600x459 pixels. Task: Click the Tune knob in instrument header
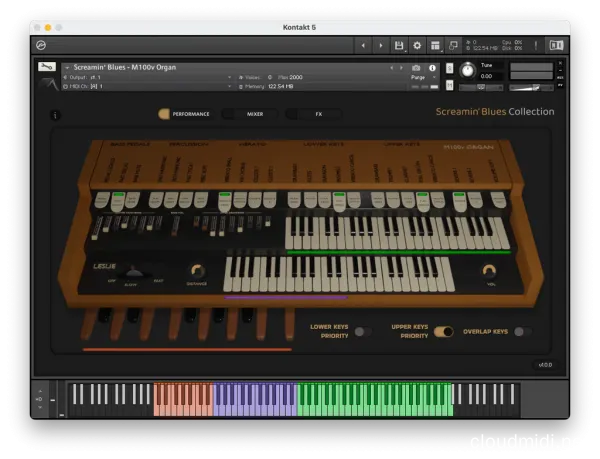467,70
